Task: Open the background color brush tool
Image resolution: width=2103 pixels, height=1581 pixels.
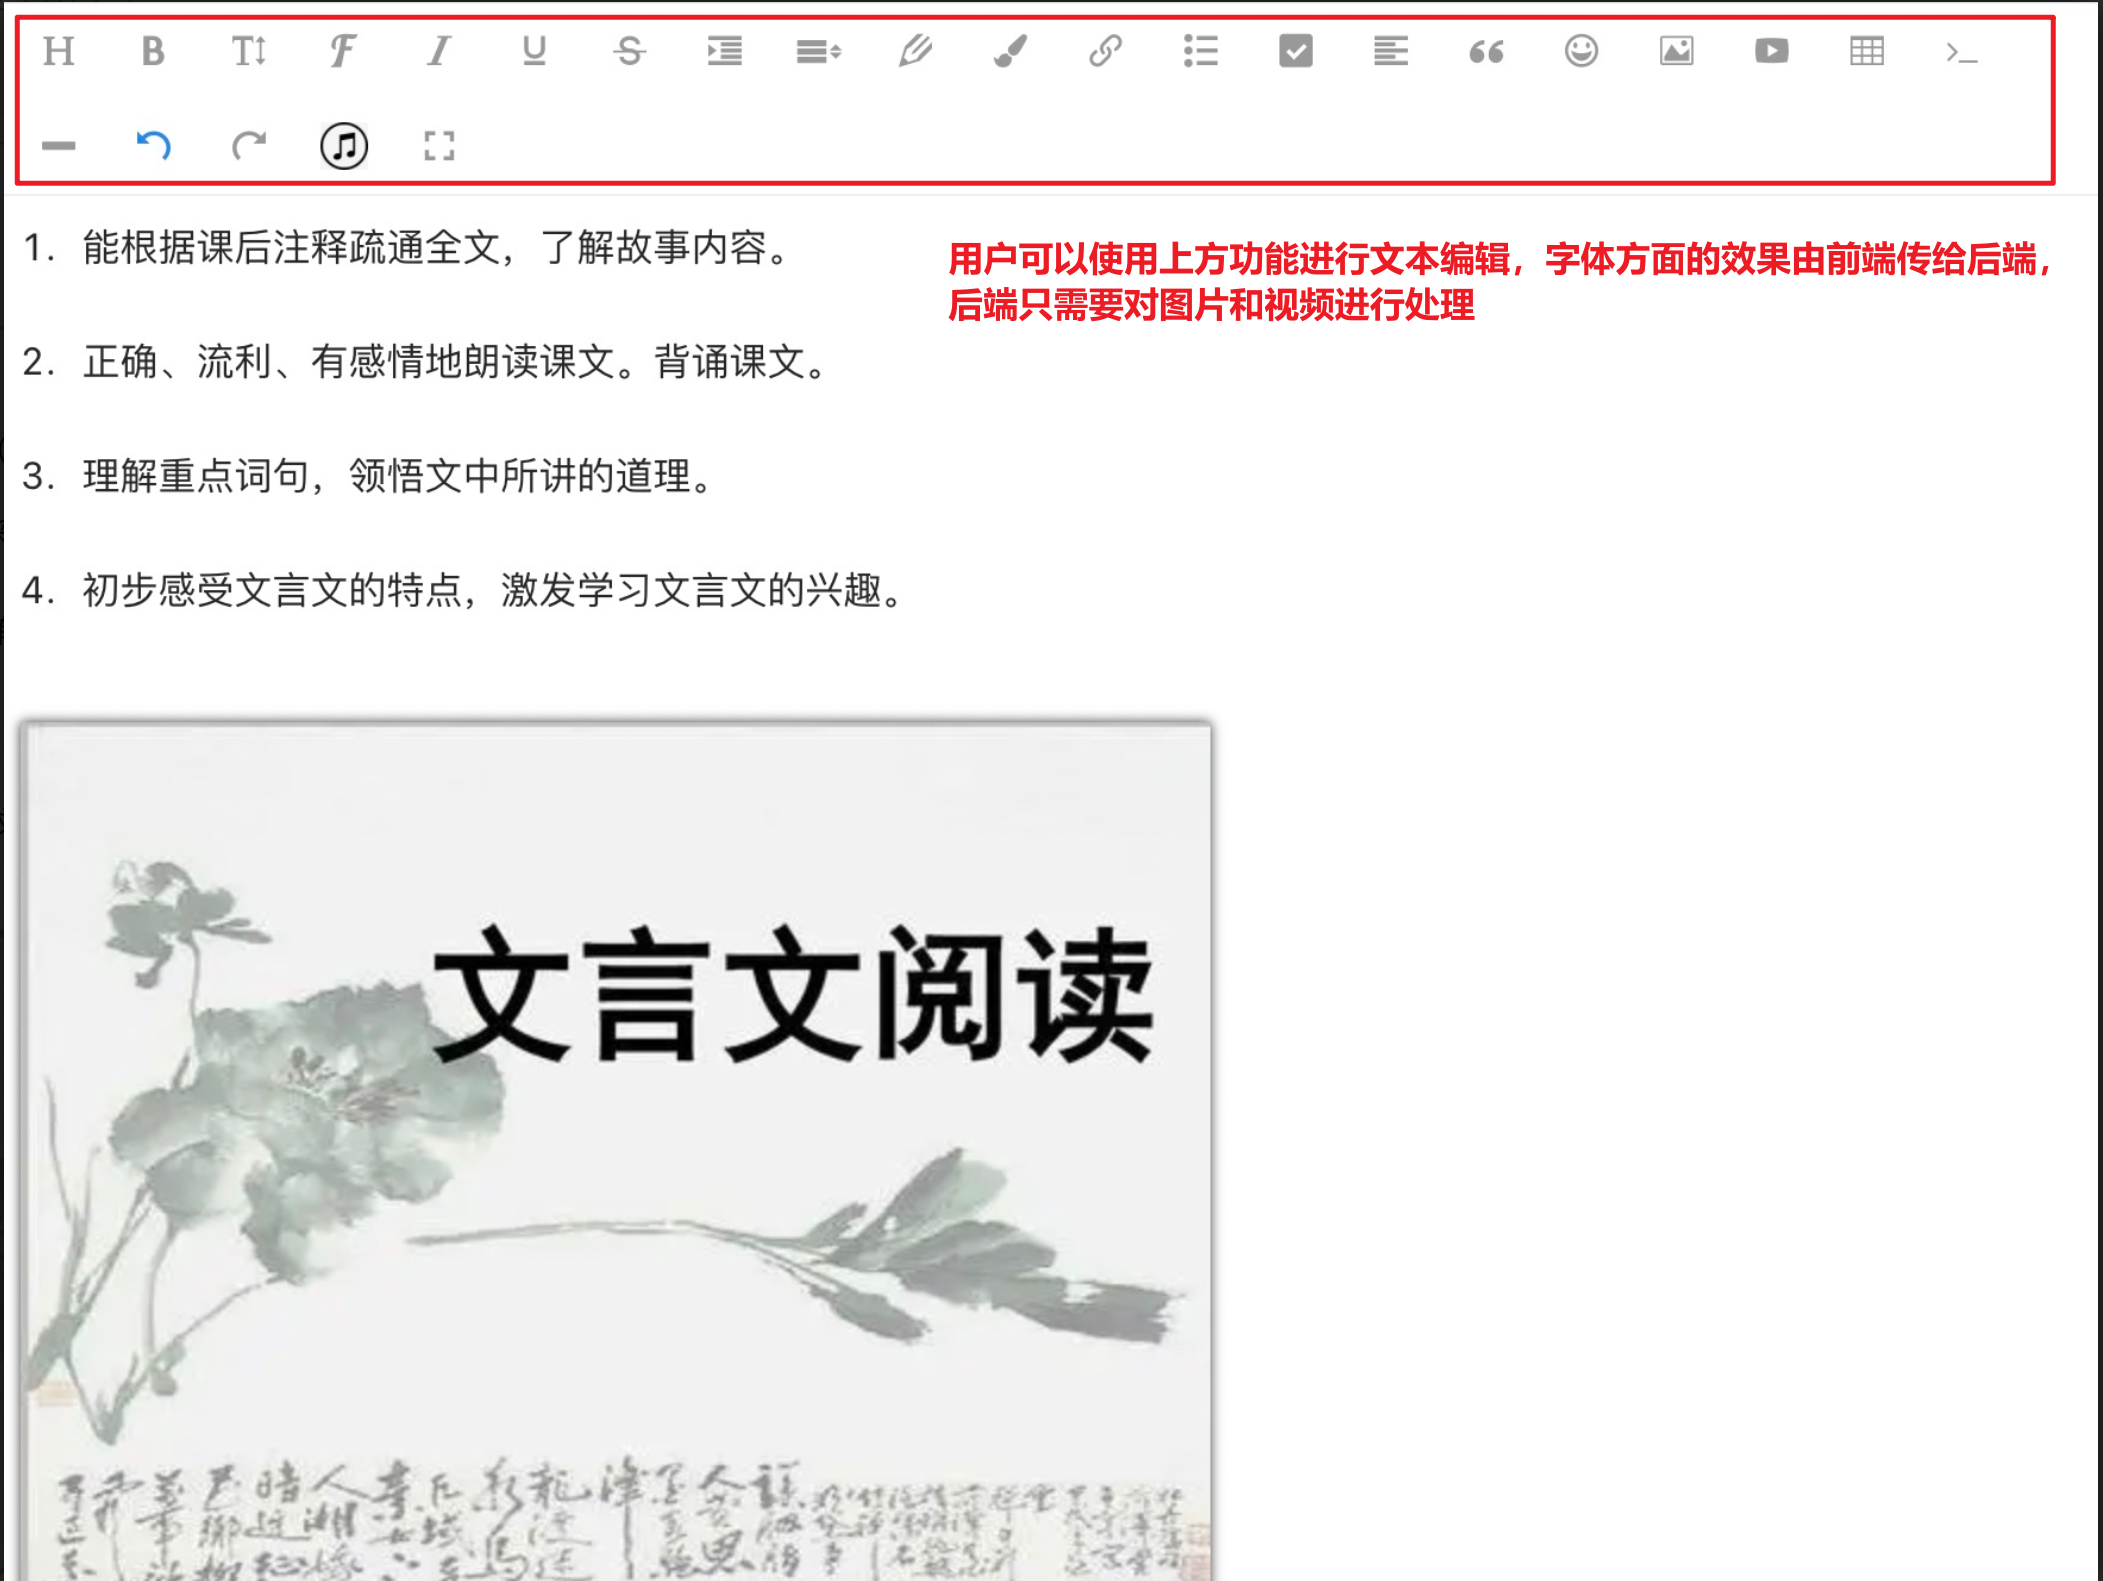Action: pos(1010,51)
